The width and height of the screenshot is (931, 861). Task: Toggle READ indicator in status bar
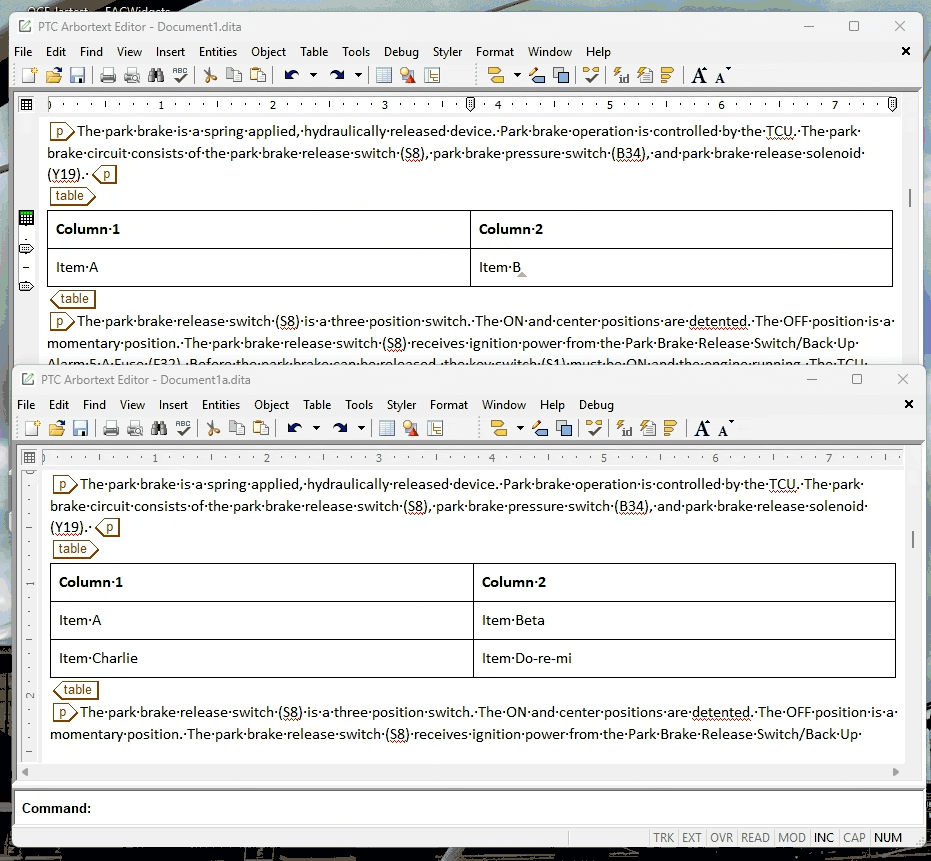[755, 837]
